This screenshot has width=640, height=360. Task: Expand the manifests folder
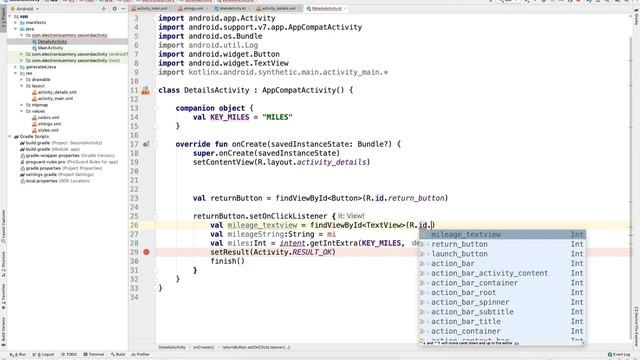tap(16, 22)
